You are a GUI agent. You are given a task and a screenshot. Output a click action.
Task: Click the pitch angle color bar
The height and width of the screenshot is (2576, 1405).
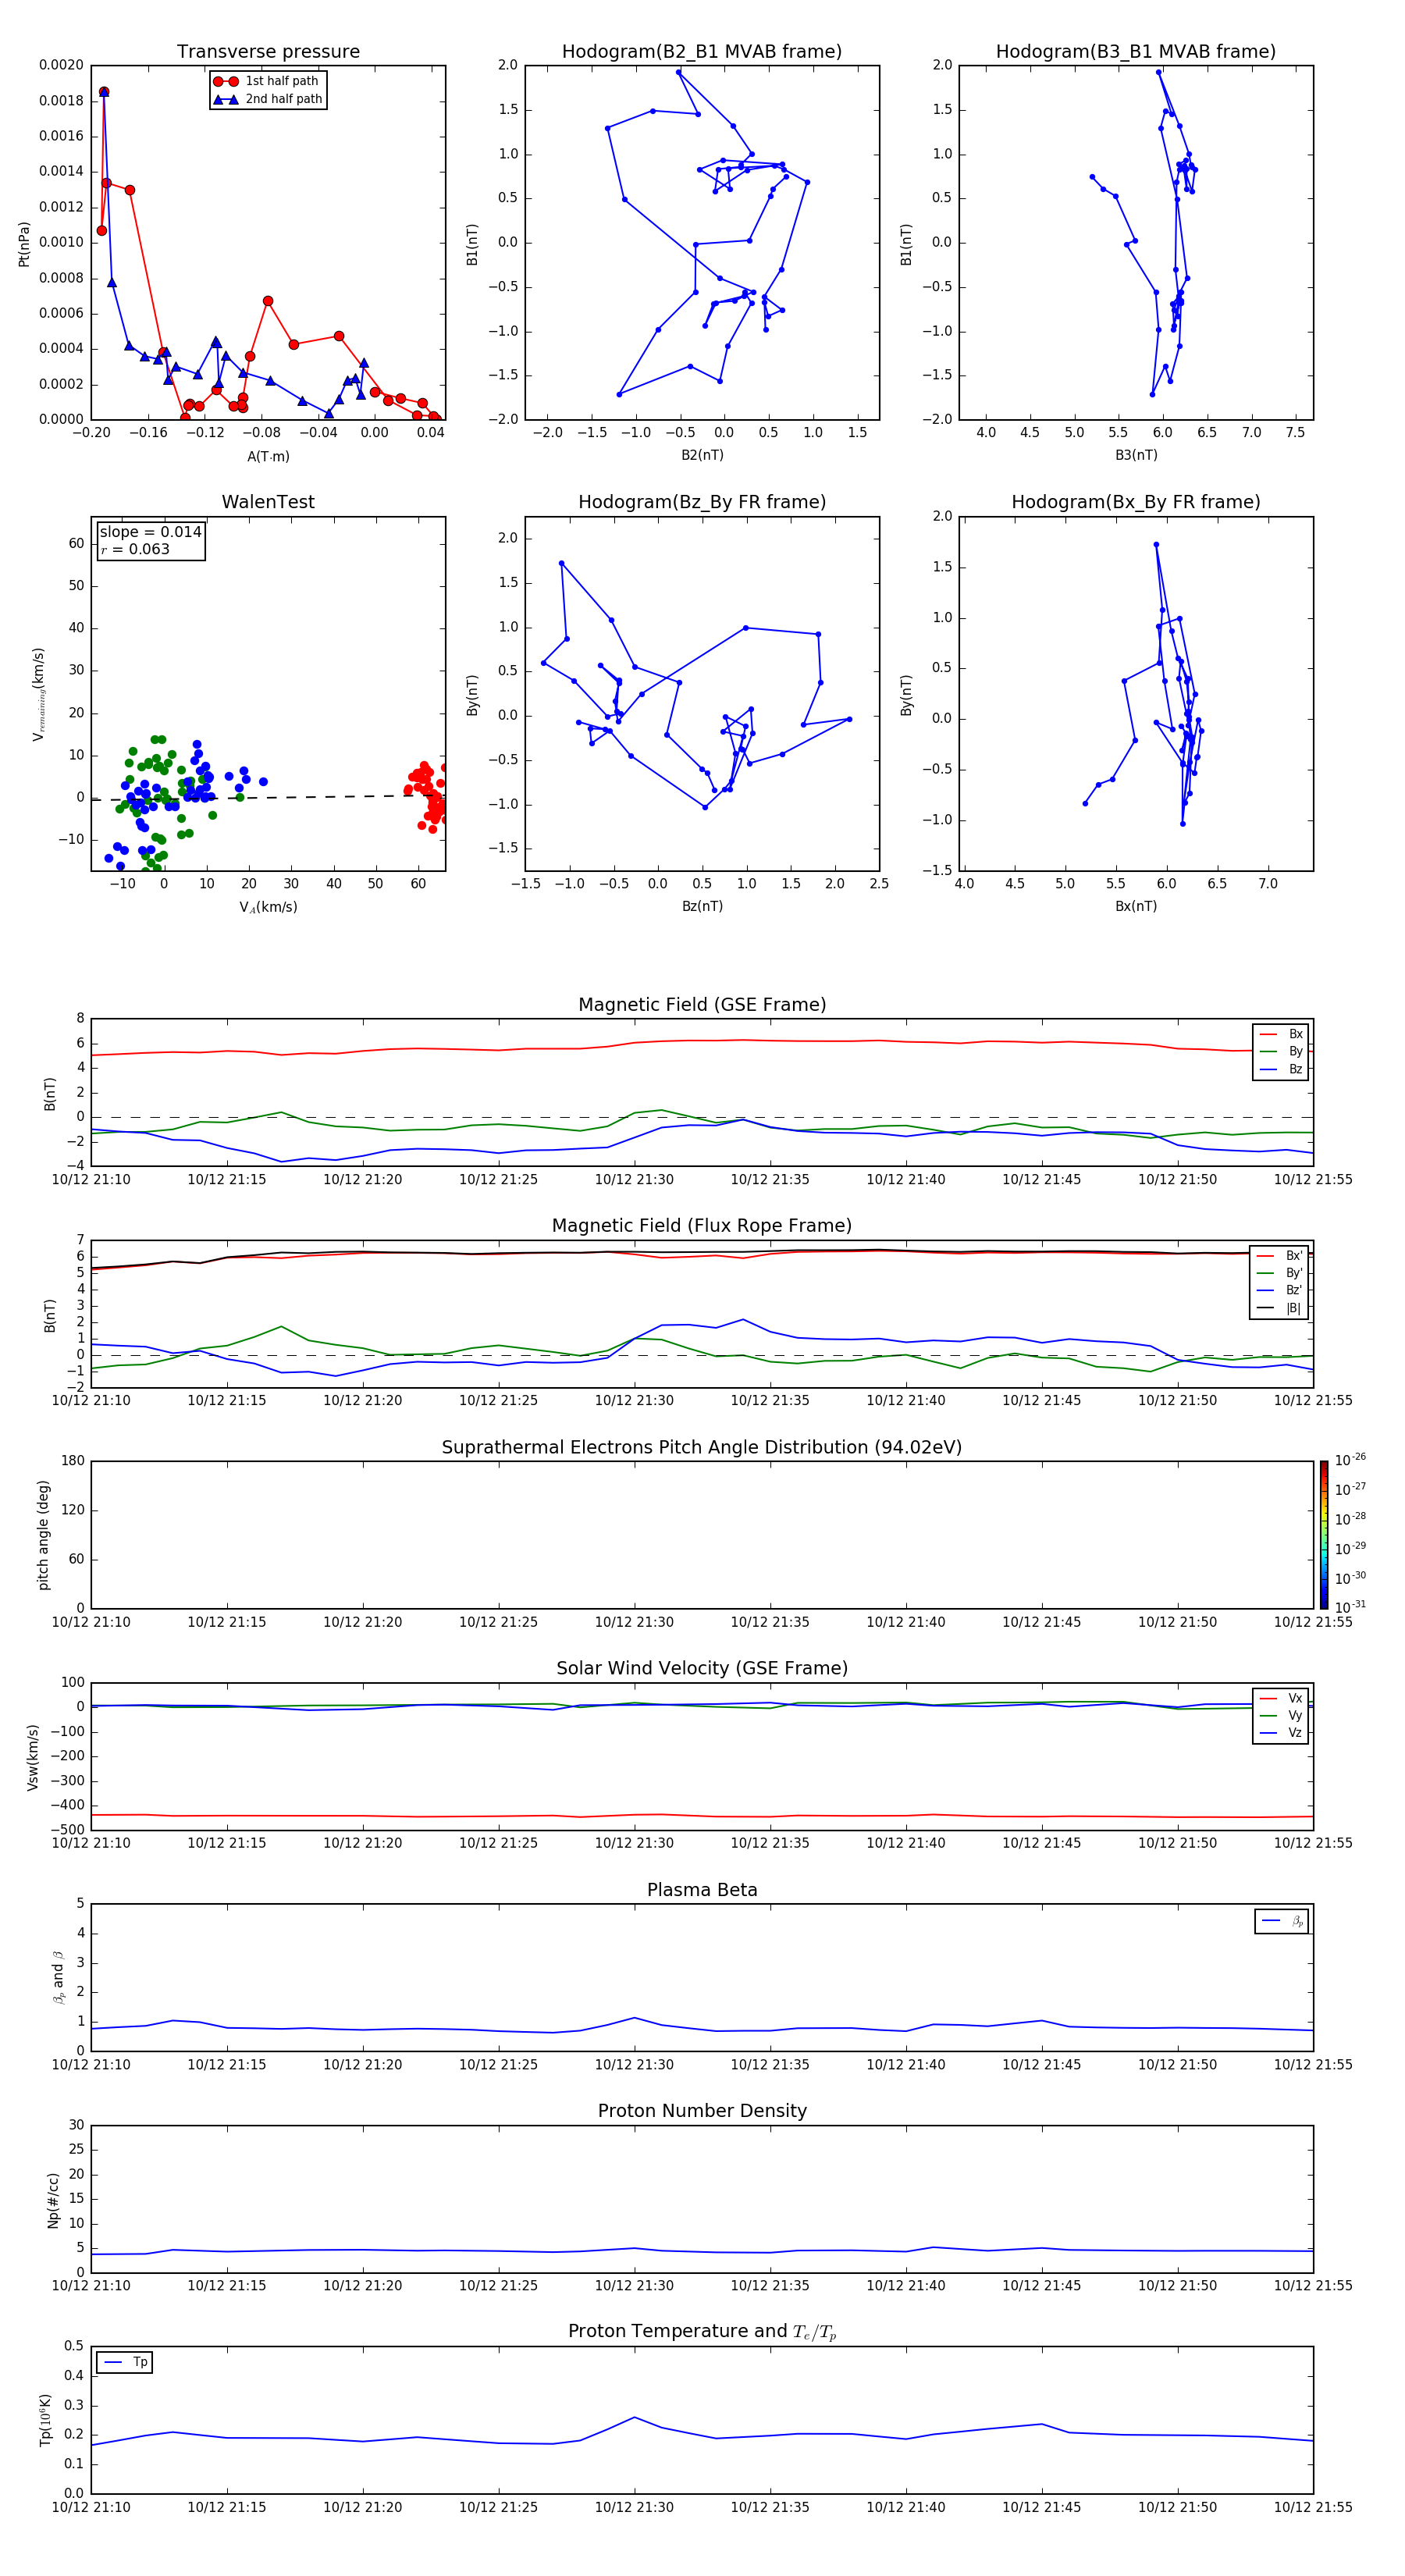1323,1535
